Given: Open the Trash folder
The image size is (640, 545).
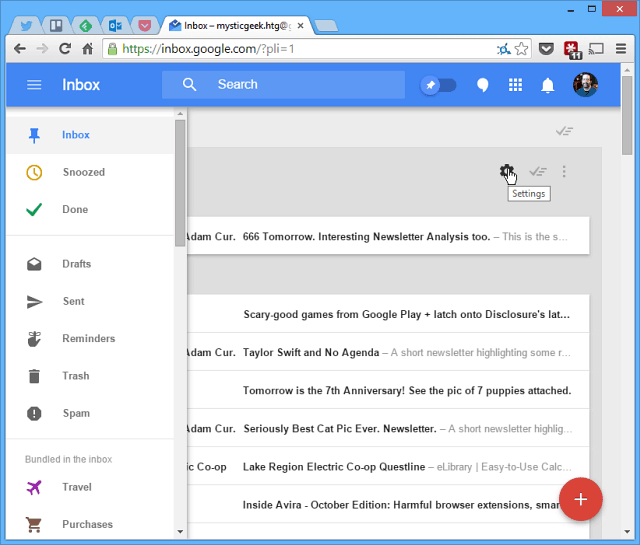Looking at the screenshot, I should [90, 376].
